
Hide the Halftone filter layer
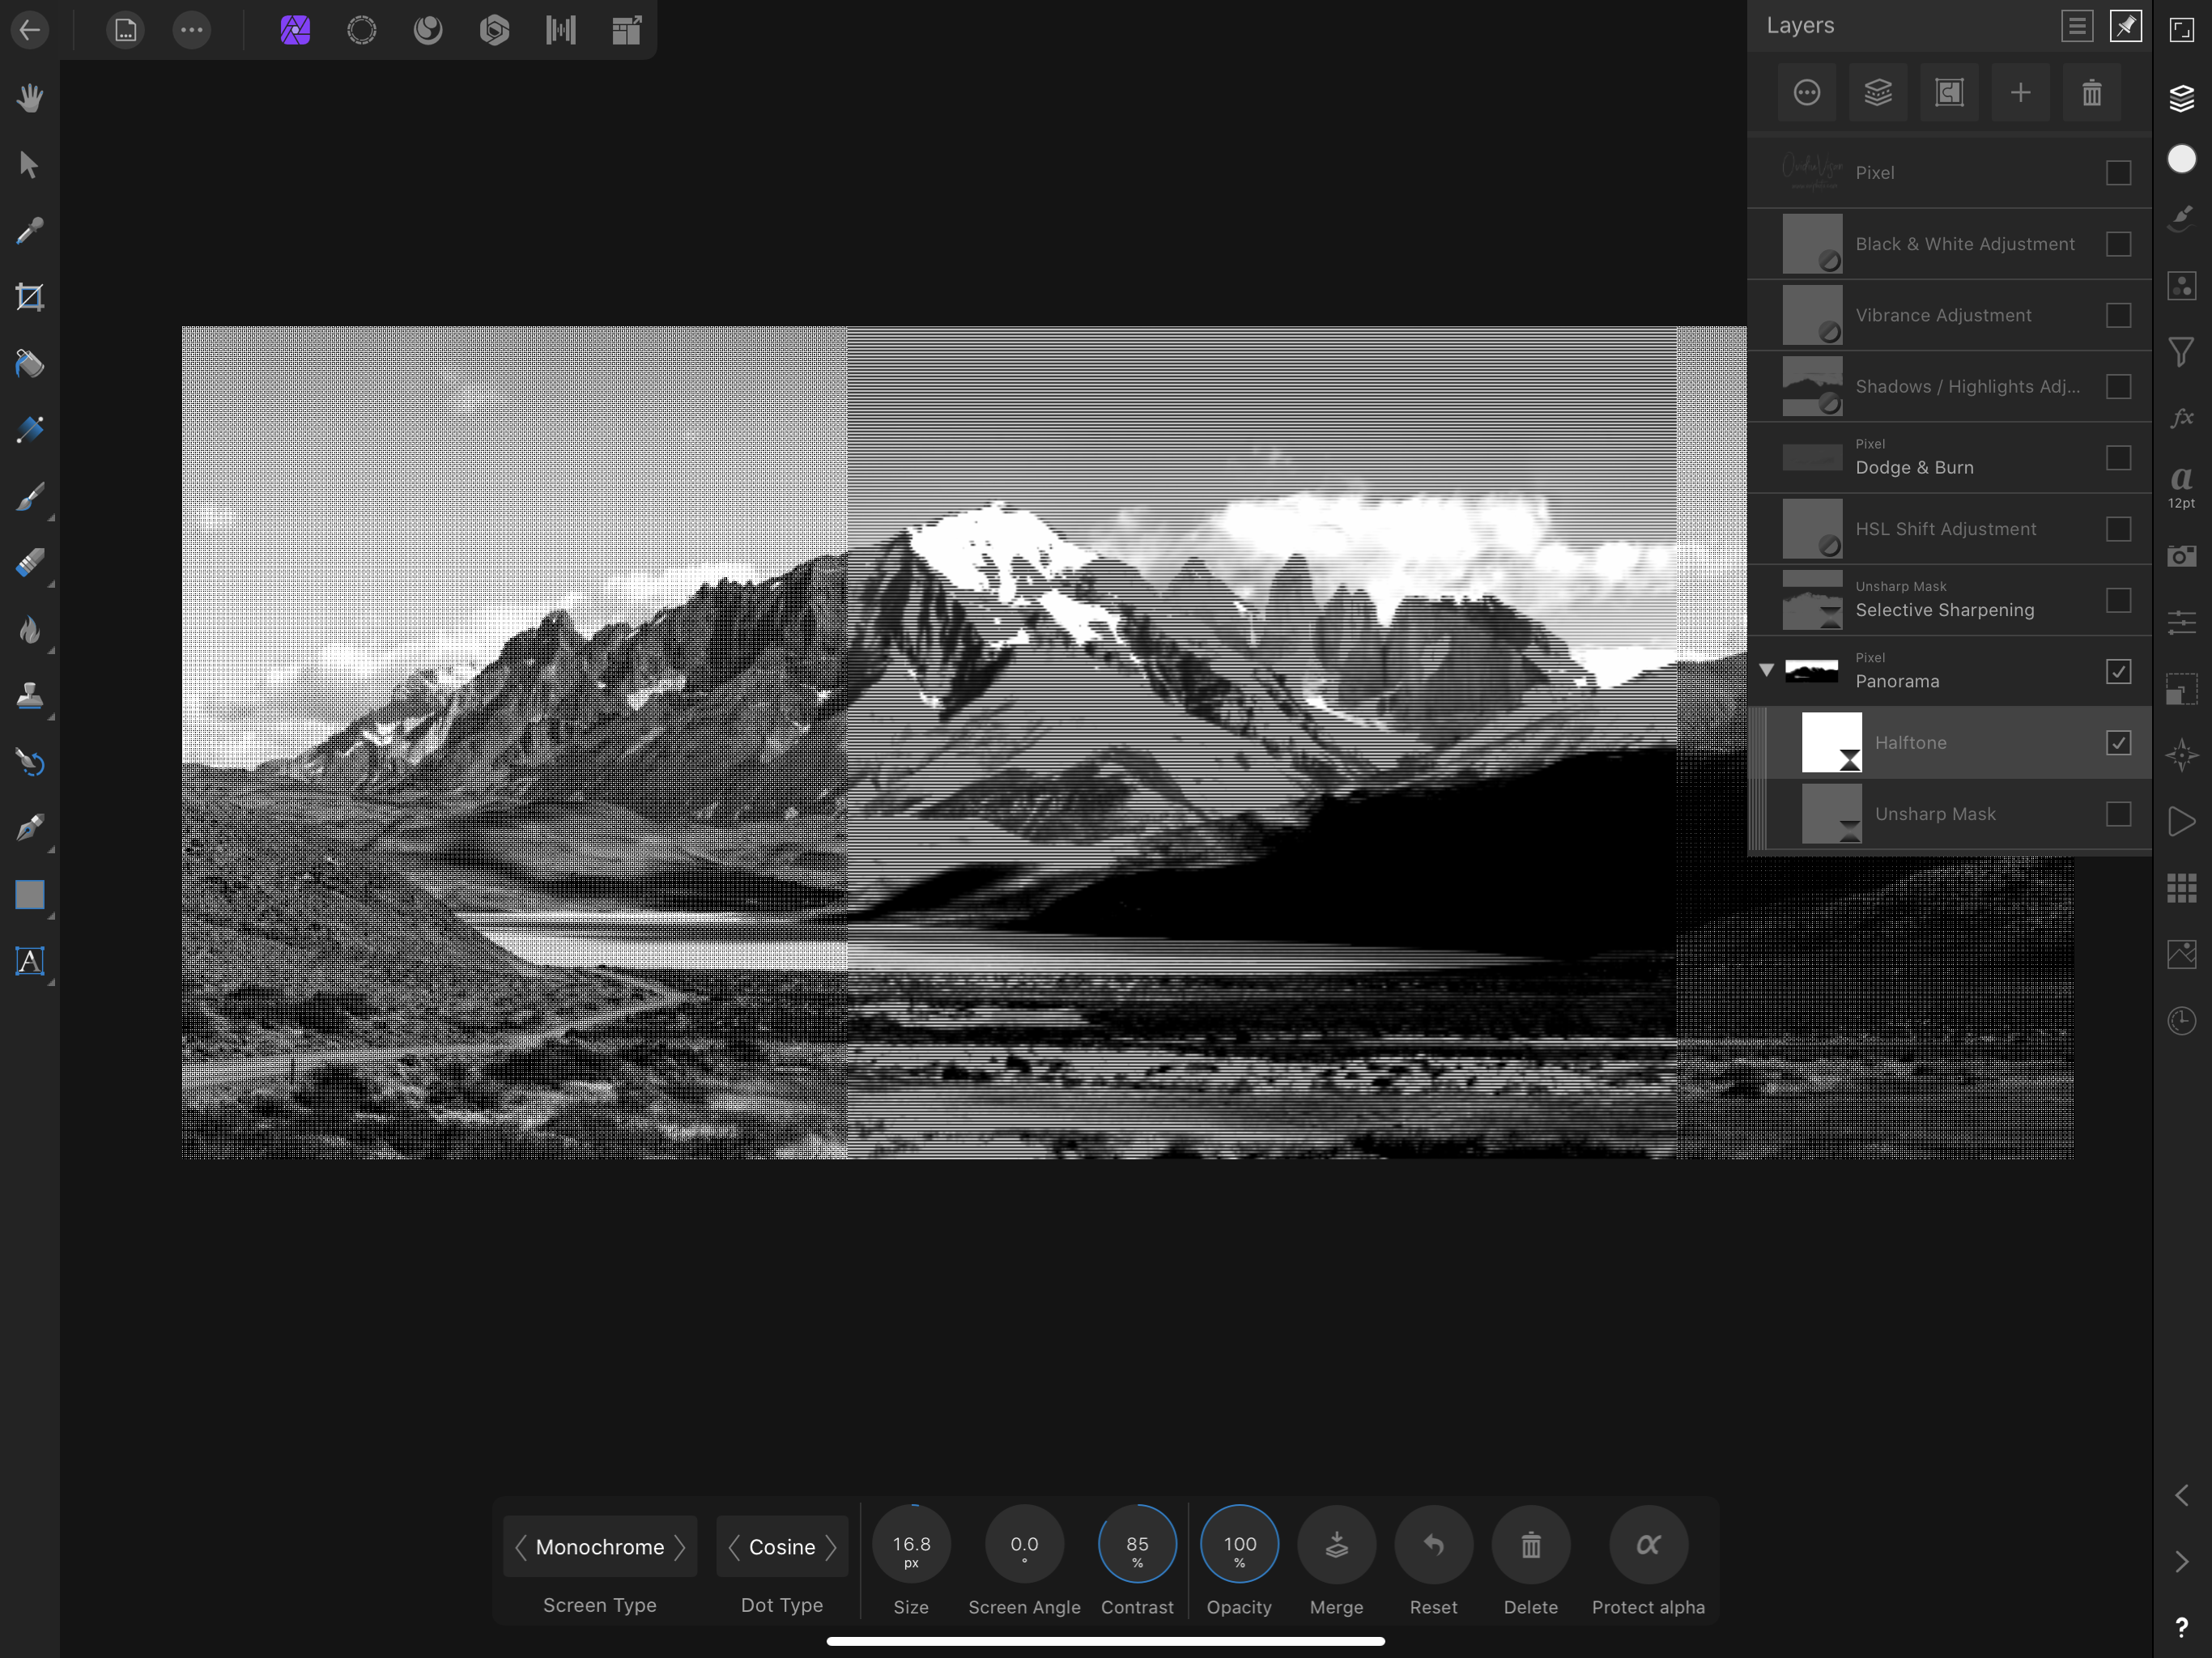point(2117,743)
